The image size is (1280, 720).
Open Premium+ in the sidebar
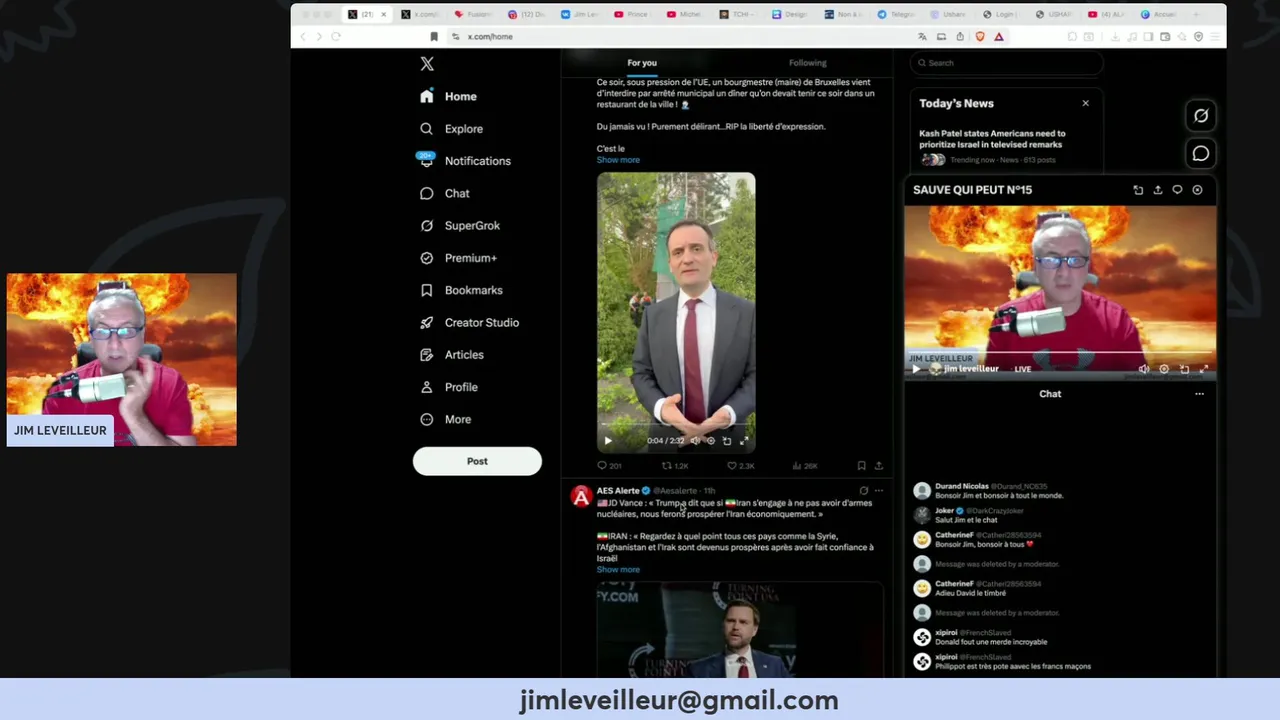[458, 258]
